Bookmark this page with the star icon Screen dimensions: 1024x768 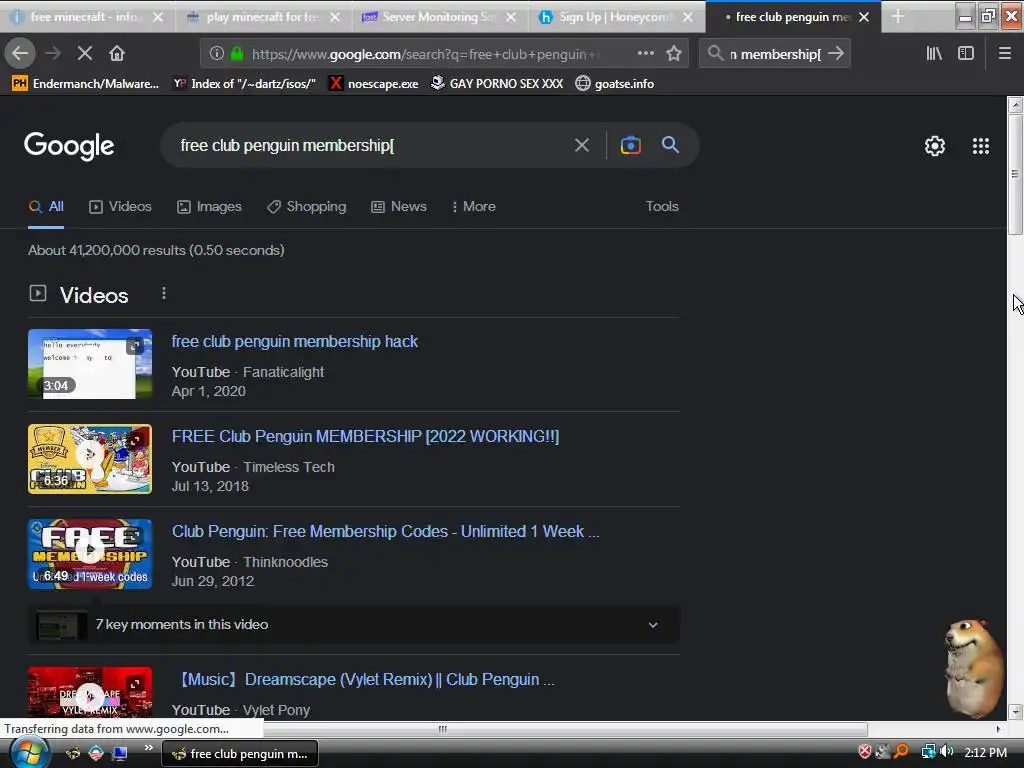point(674,54)
